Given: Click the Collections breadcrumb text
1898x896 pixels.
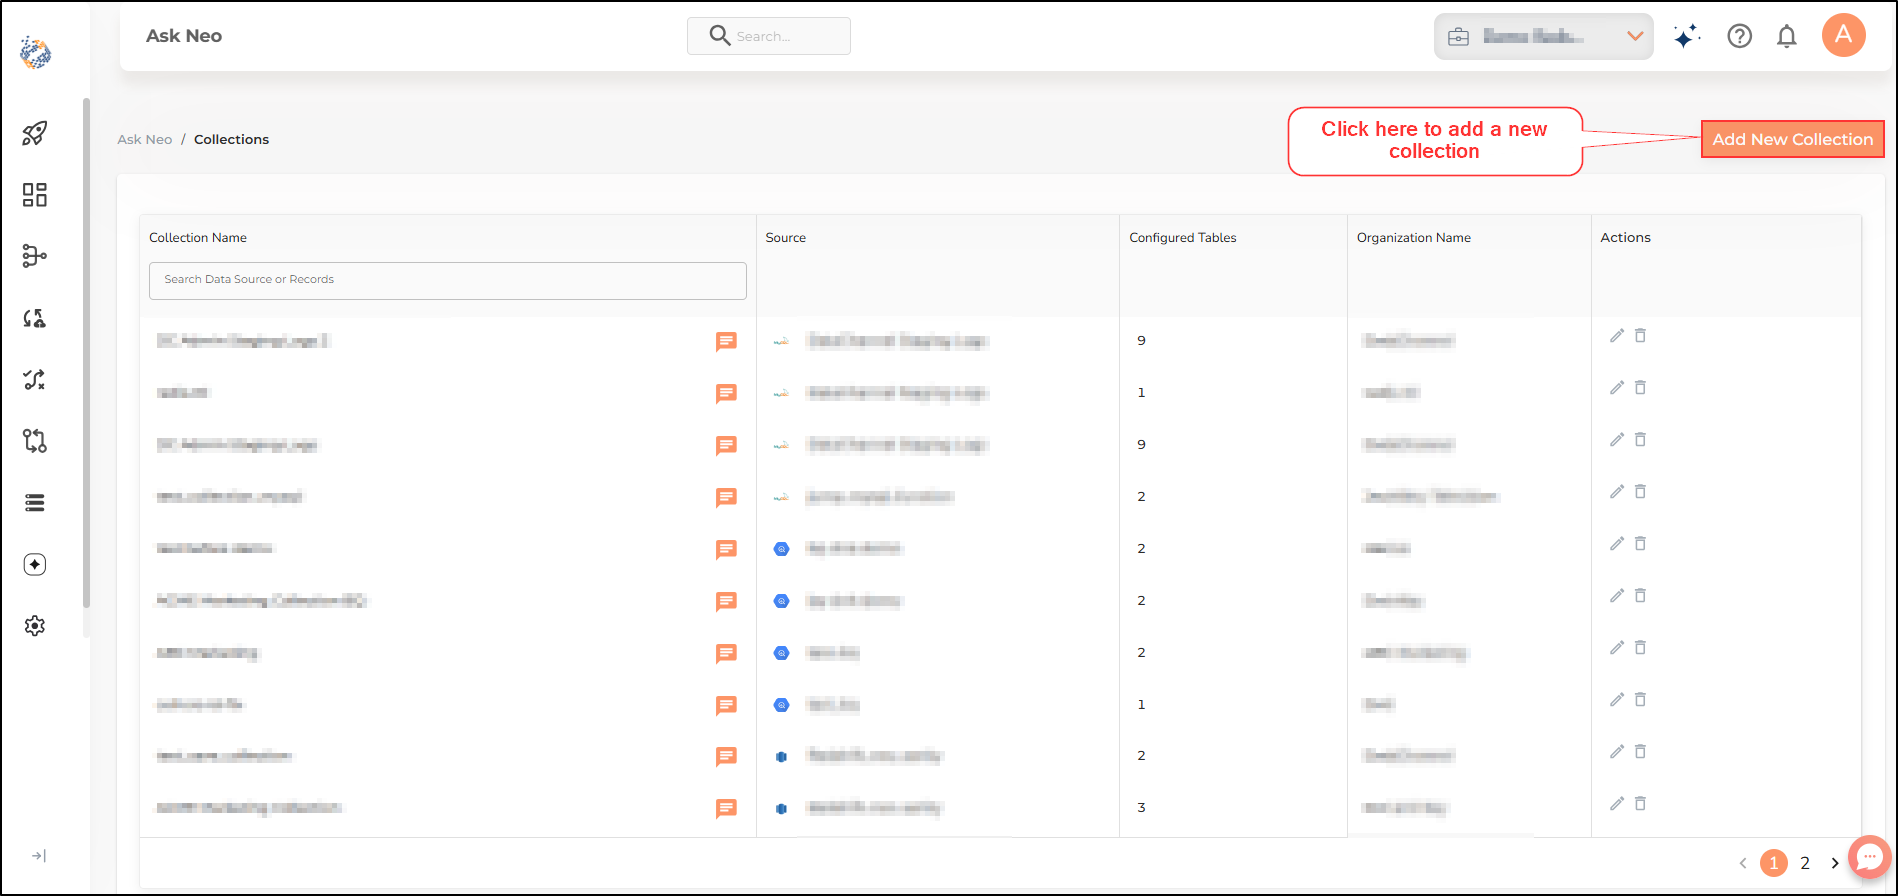Looking at the screenshot, I should (231, 139).
